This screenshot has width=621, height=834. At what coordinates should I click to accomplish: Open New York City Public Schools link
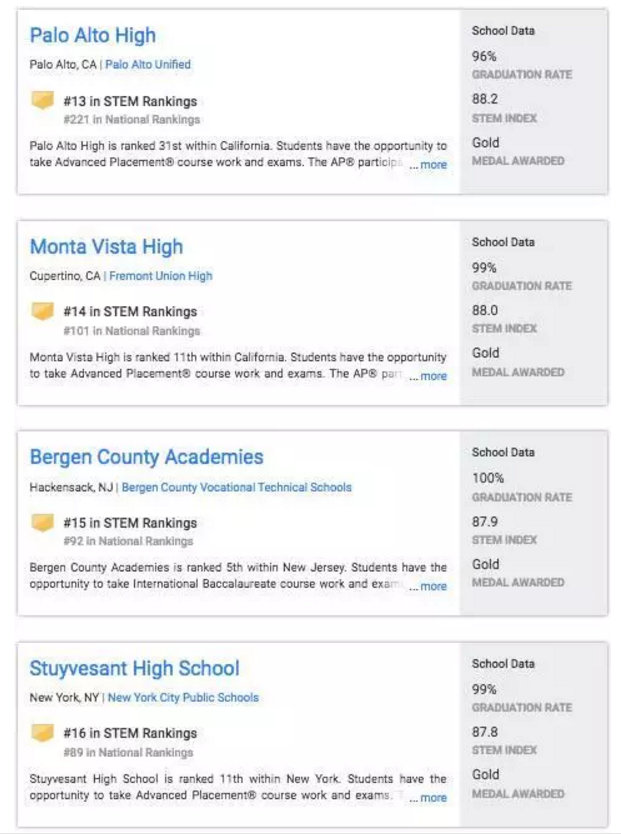pos(183,698)
